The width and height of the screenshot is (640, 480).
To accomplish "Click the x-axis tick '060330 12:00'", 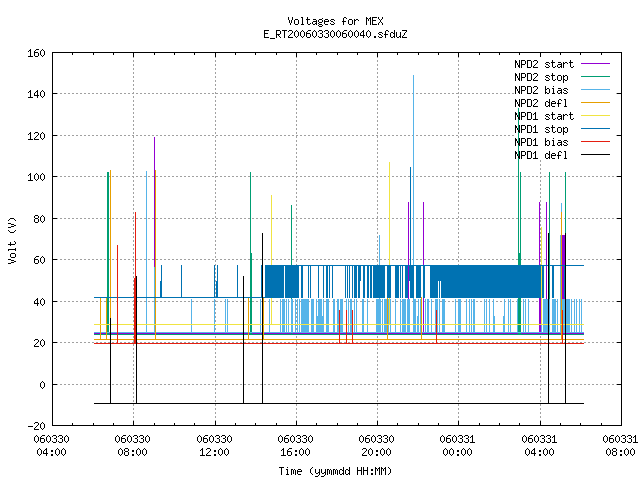I will point(214,446).
